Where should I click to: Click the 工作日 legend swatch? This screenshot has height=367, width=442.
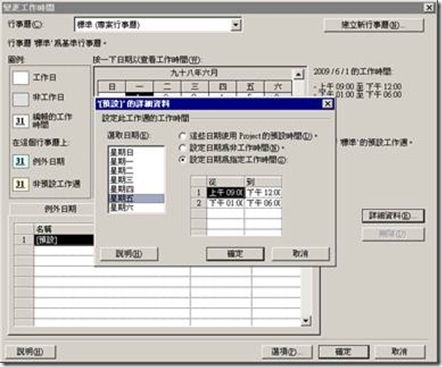point(21,78)
